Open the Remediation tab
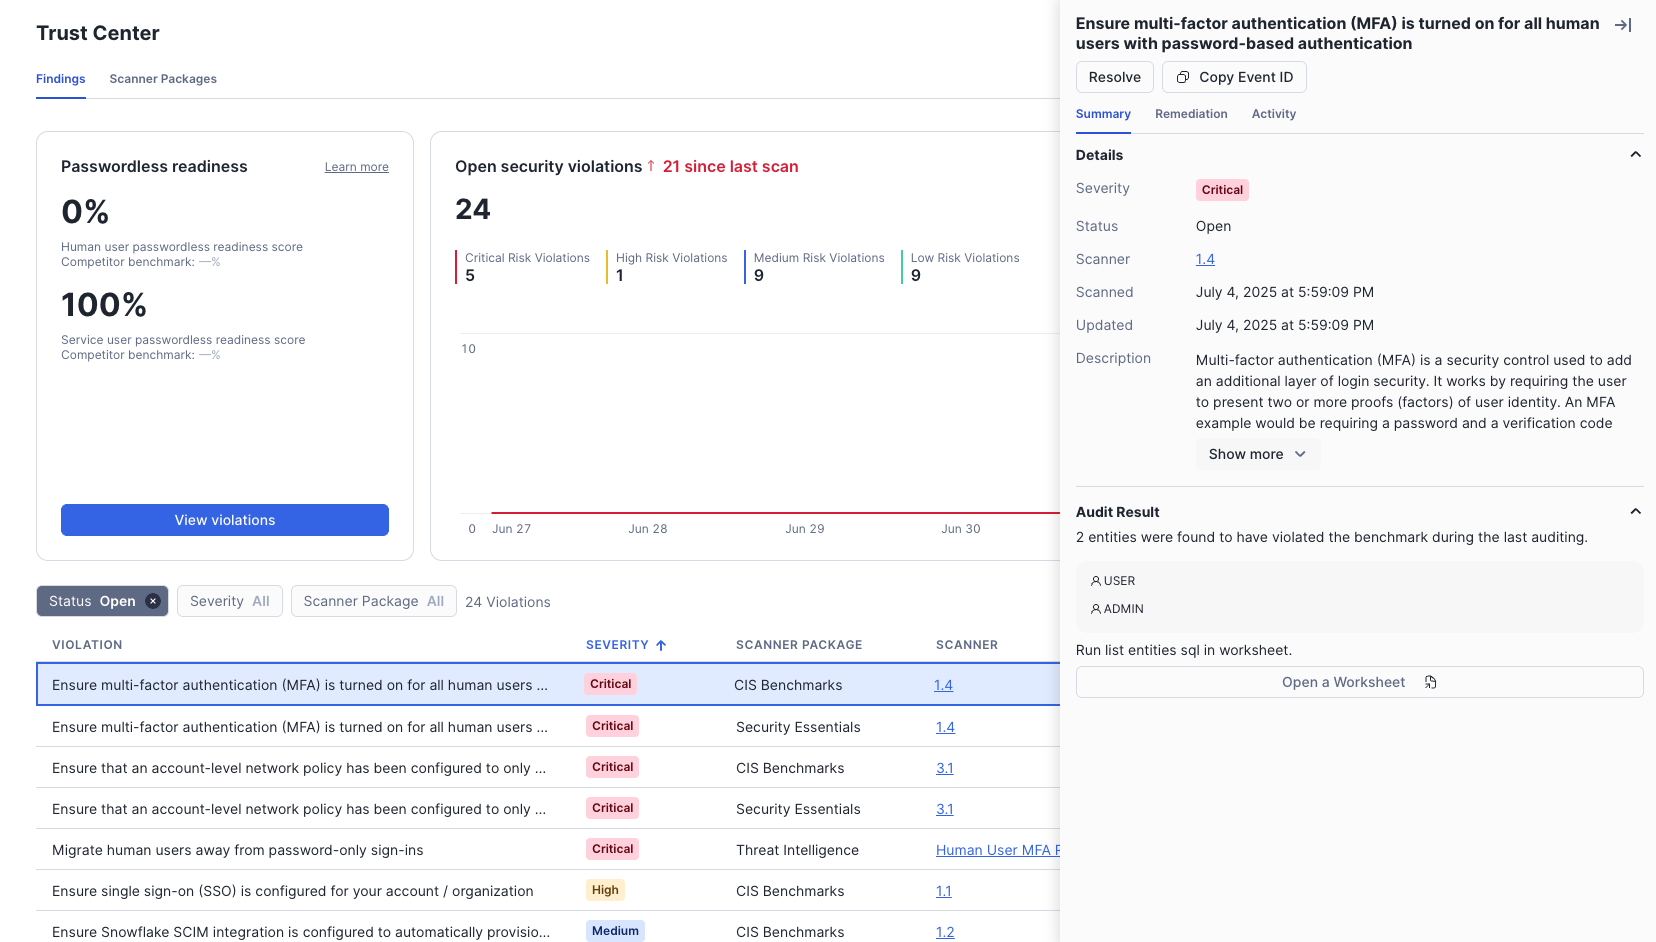This screenshot has height=942, width=1656. [1191, 113]
